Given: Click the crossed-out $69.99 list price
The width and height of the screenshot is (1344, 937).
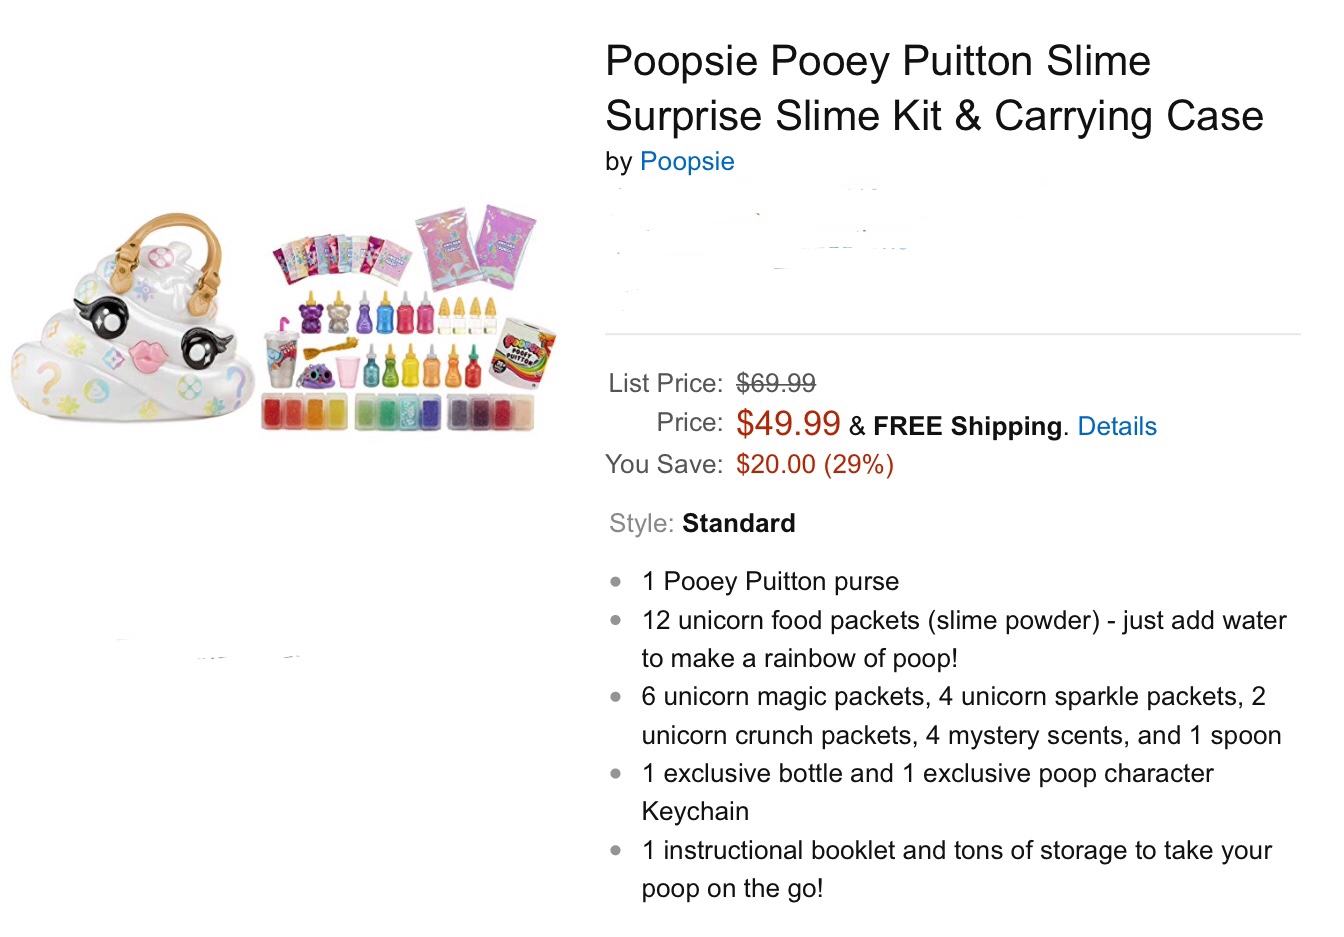Looking at the screenshot, I should [776, 383].
